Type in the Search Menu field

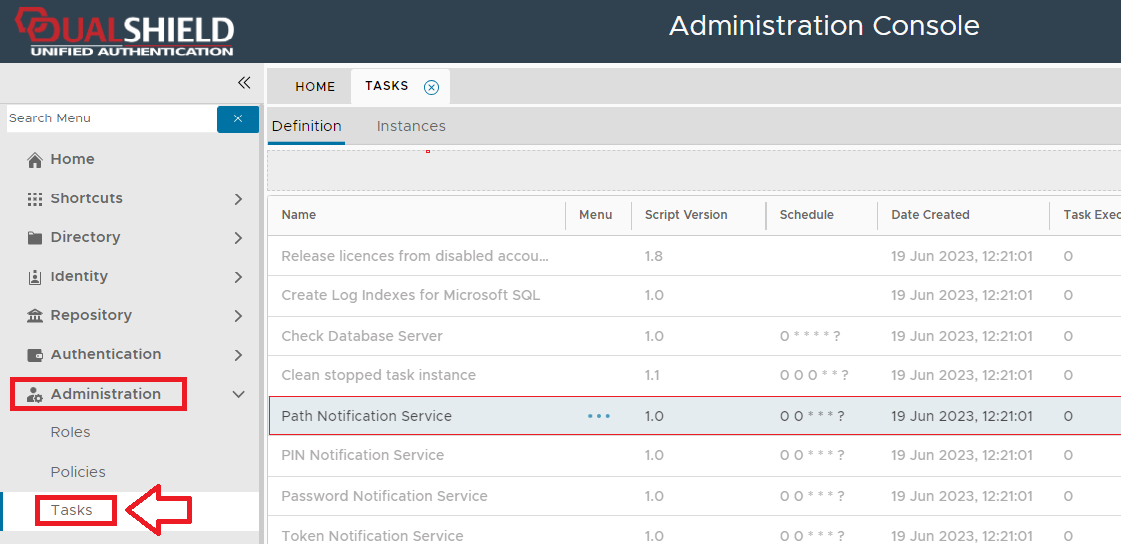coord(110,118)
